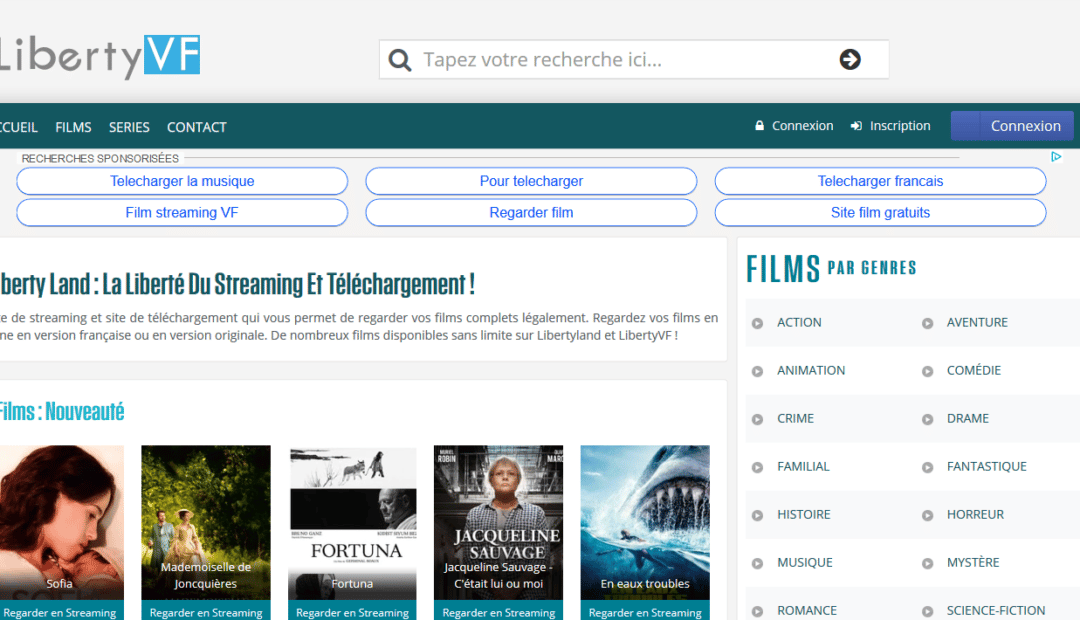Screen dimensions: 1080x620
Task: Click the Connexion text link in navbar
Action: click(802, 126)
